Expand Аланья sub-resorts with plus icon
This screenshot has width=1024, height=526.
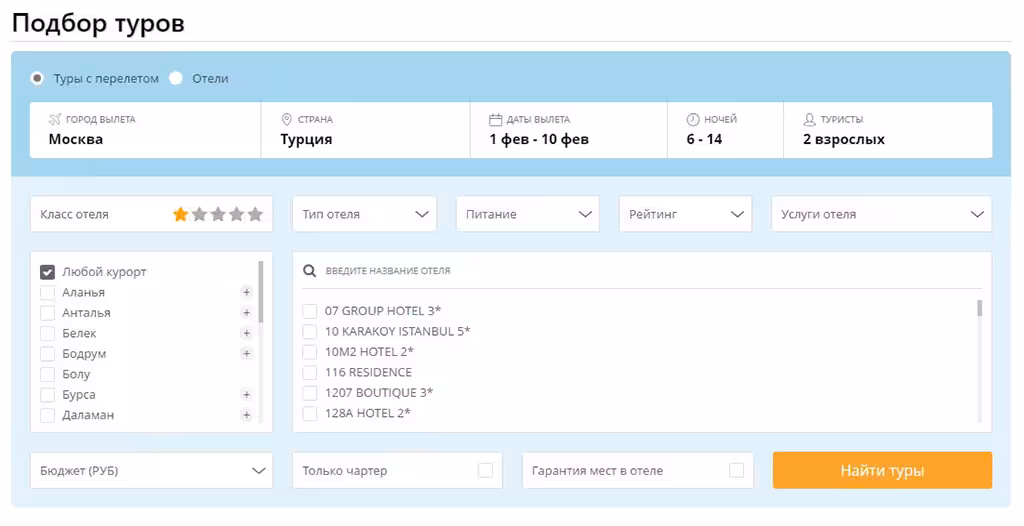(246, 292)
